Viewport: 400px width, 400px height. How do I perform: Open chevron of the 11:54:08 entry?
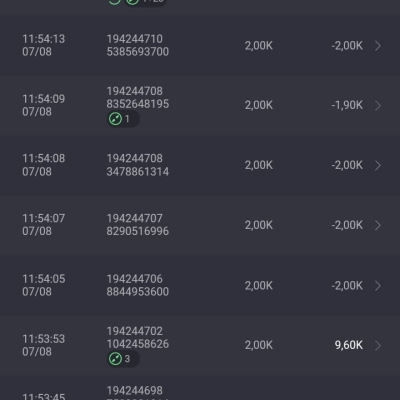tap(378, 165)
